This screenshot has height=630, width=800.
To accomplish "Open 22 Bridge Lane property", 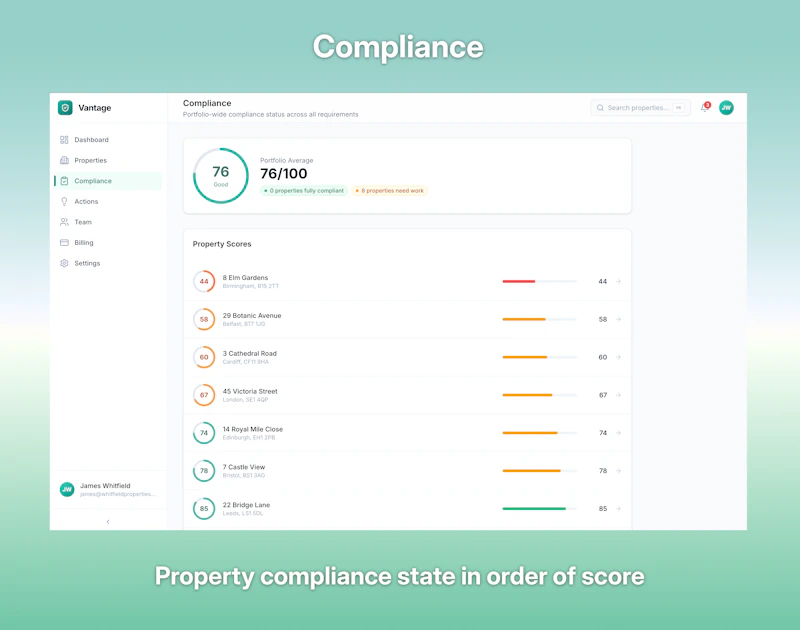I will click(x=407, y=509).
